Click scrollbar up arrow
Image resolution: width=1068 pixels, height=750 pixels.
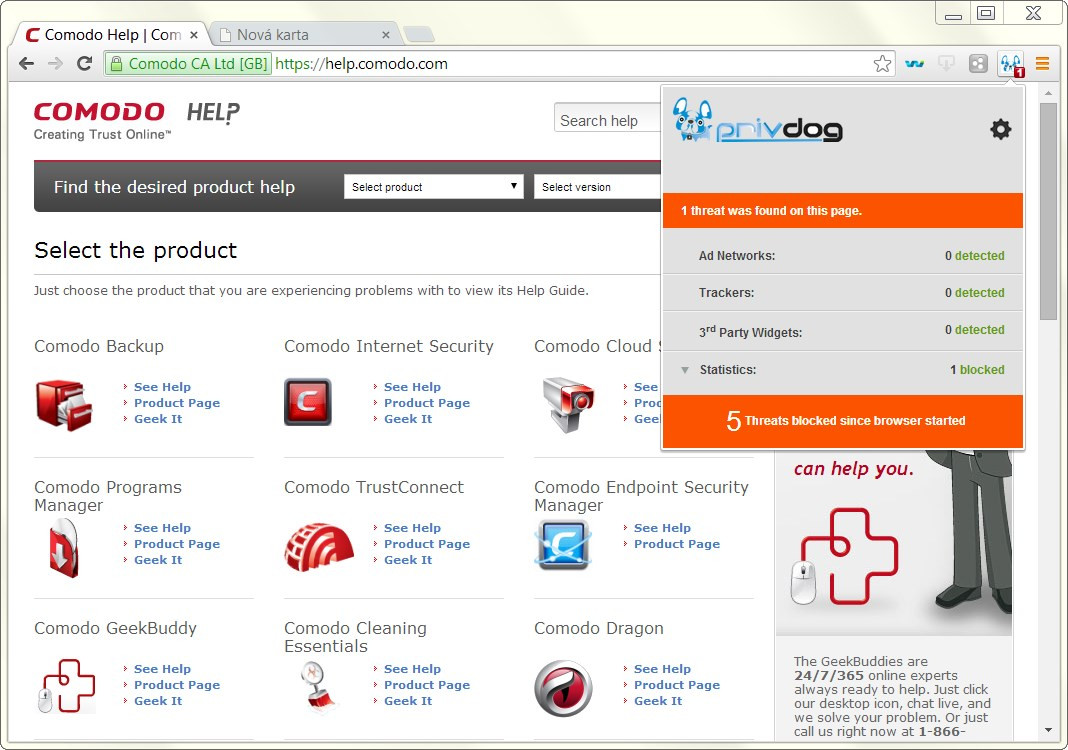(1048, 91)
